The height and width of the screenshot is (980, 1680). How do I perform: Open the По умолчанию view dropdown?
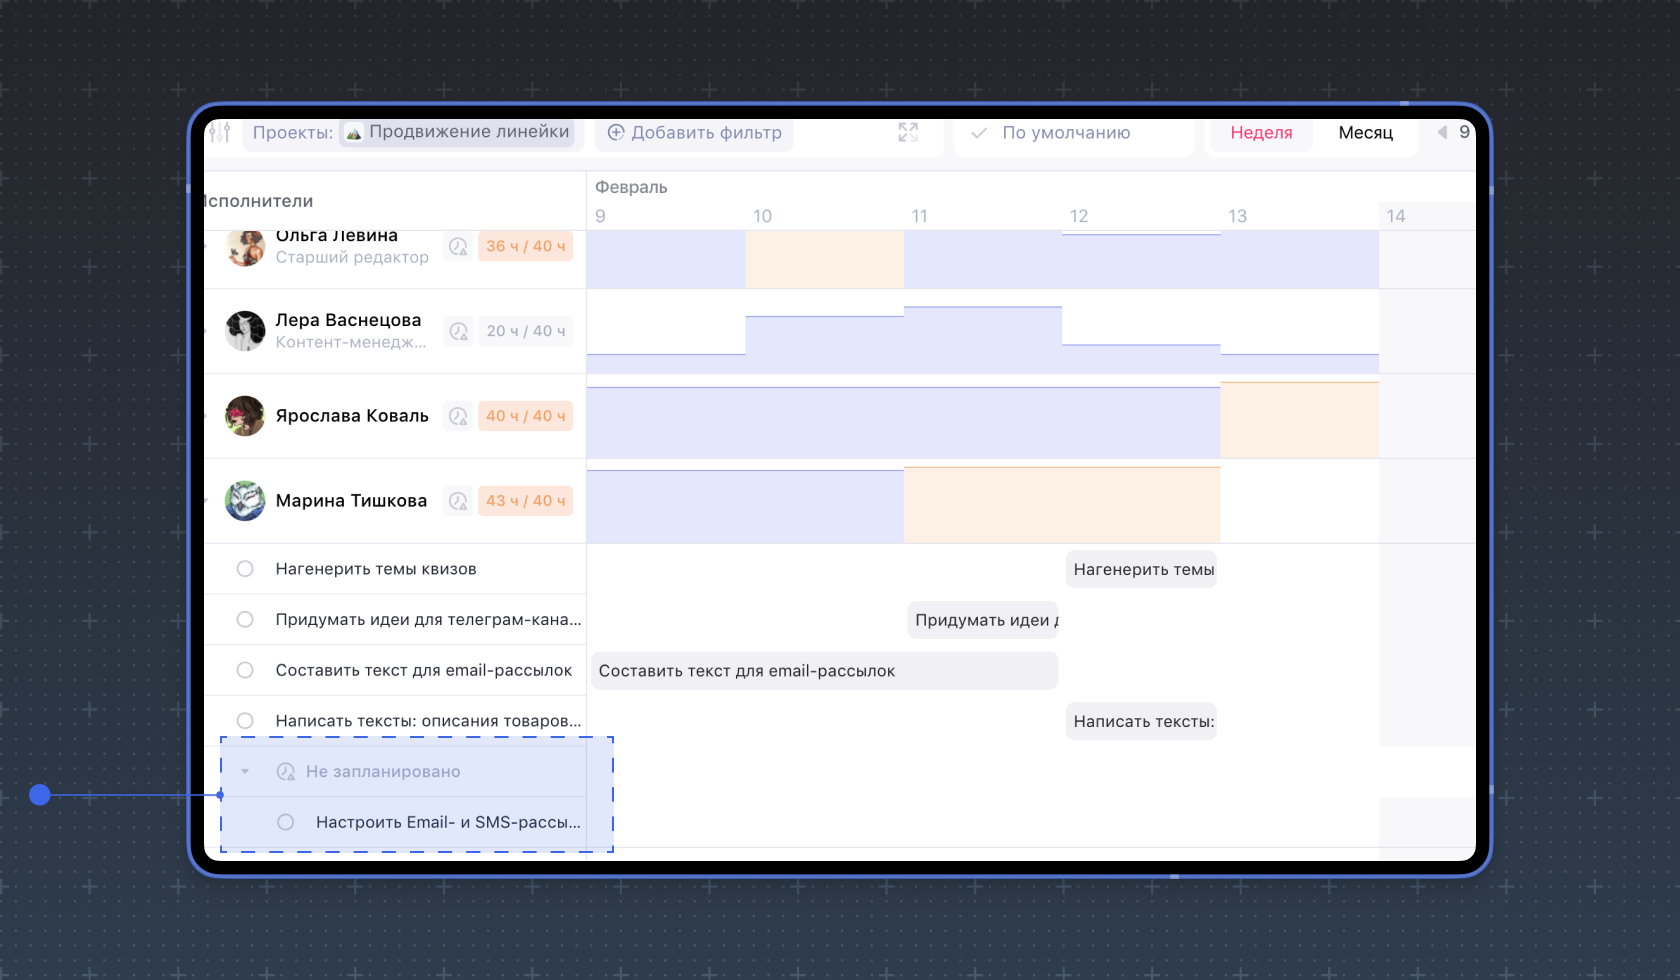tap(1066, 133)
